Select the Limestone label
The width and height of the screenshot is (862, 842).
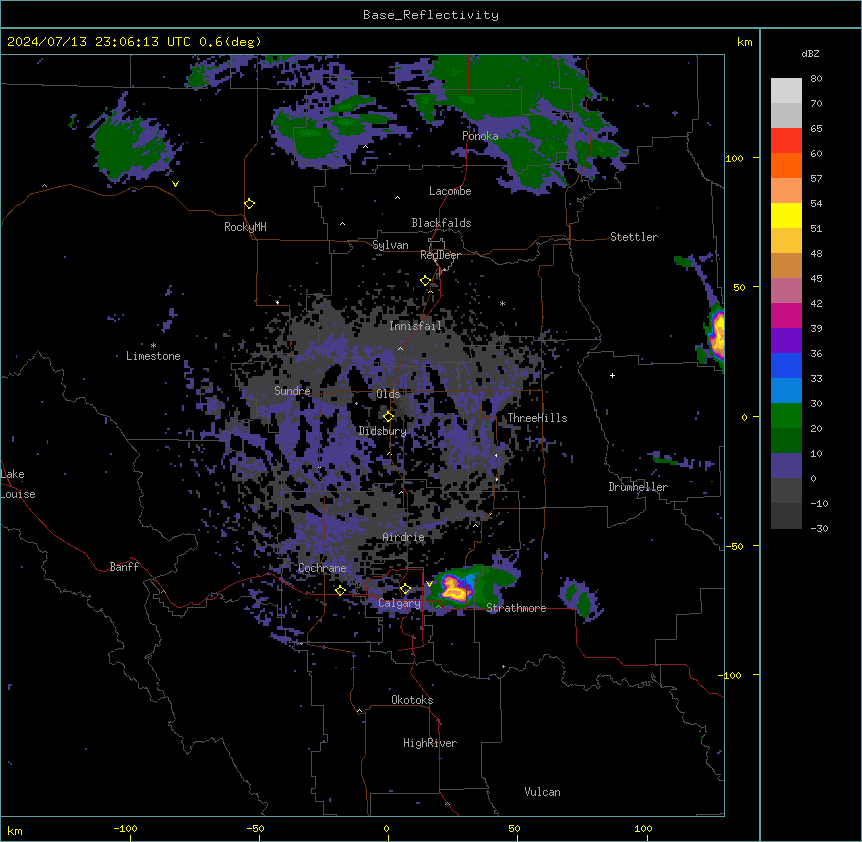pyautogui.click(x=153, y=356)
